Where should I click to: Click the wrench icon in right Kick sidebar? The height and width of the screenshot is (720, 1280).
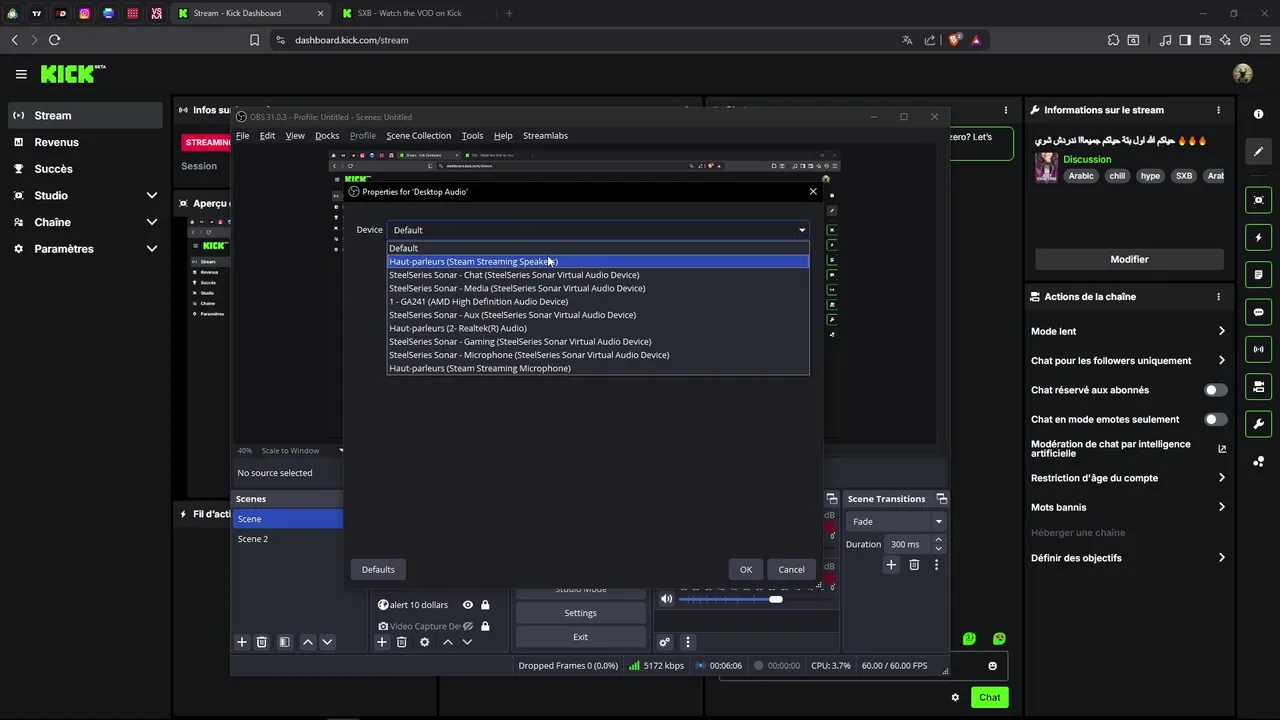tap(1258, 424)
